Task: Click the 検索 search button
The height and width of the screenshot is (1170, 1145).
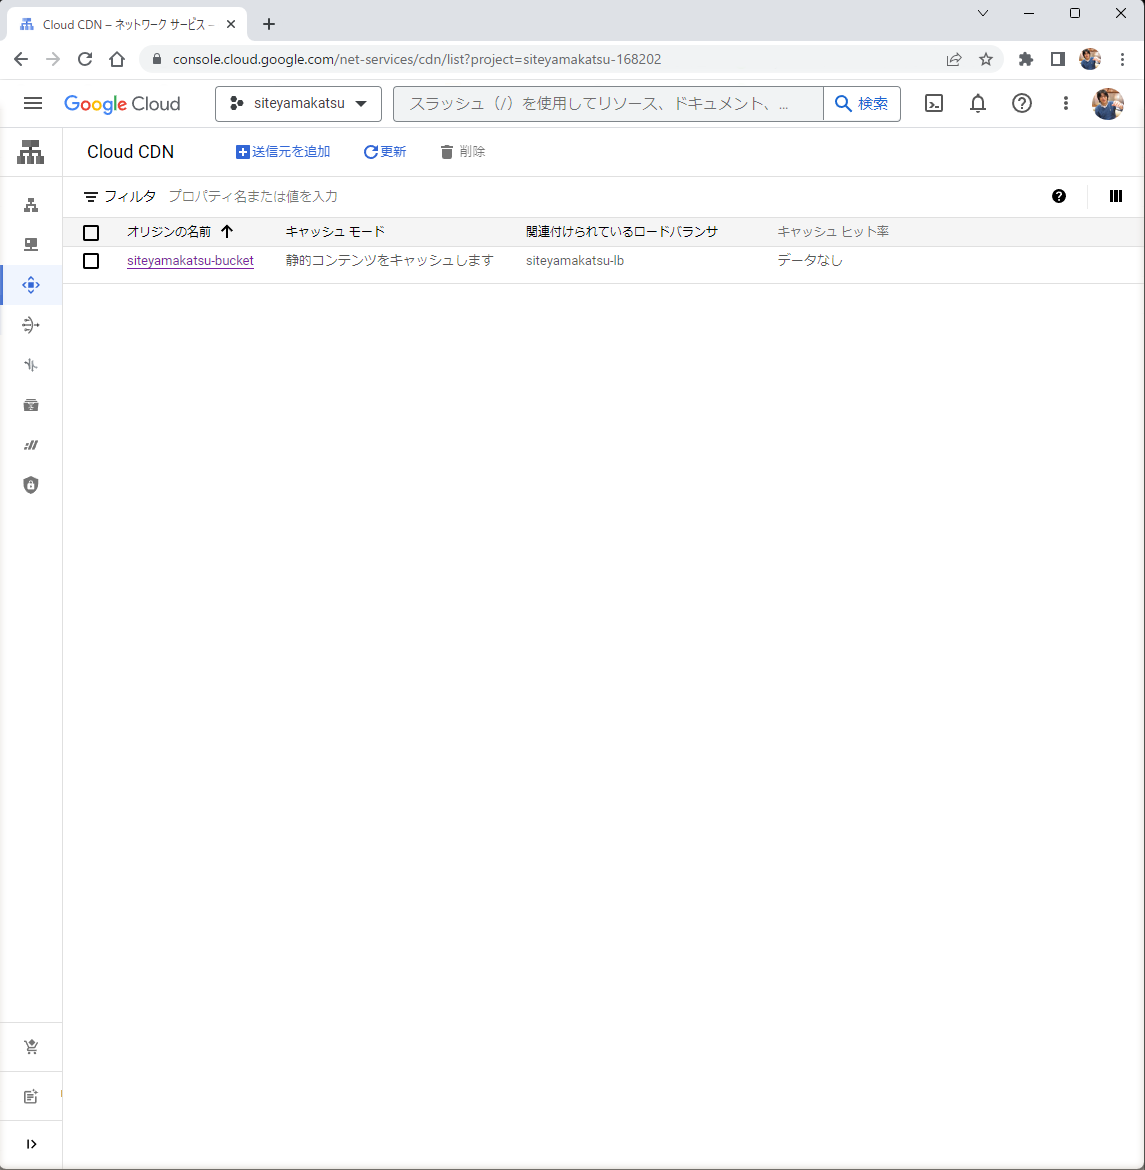Action: click(862, 104)
